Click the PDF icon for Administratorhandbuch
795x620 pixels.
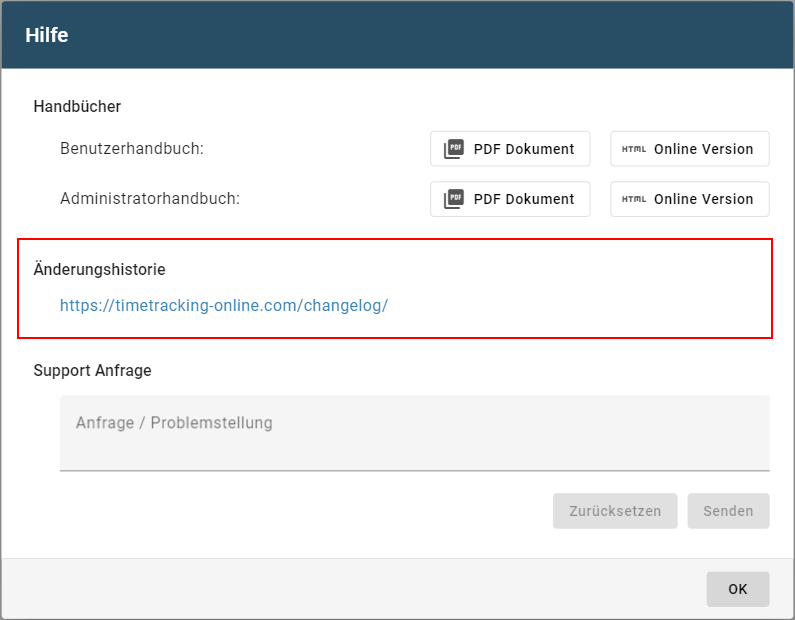click(454, 199)
